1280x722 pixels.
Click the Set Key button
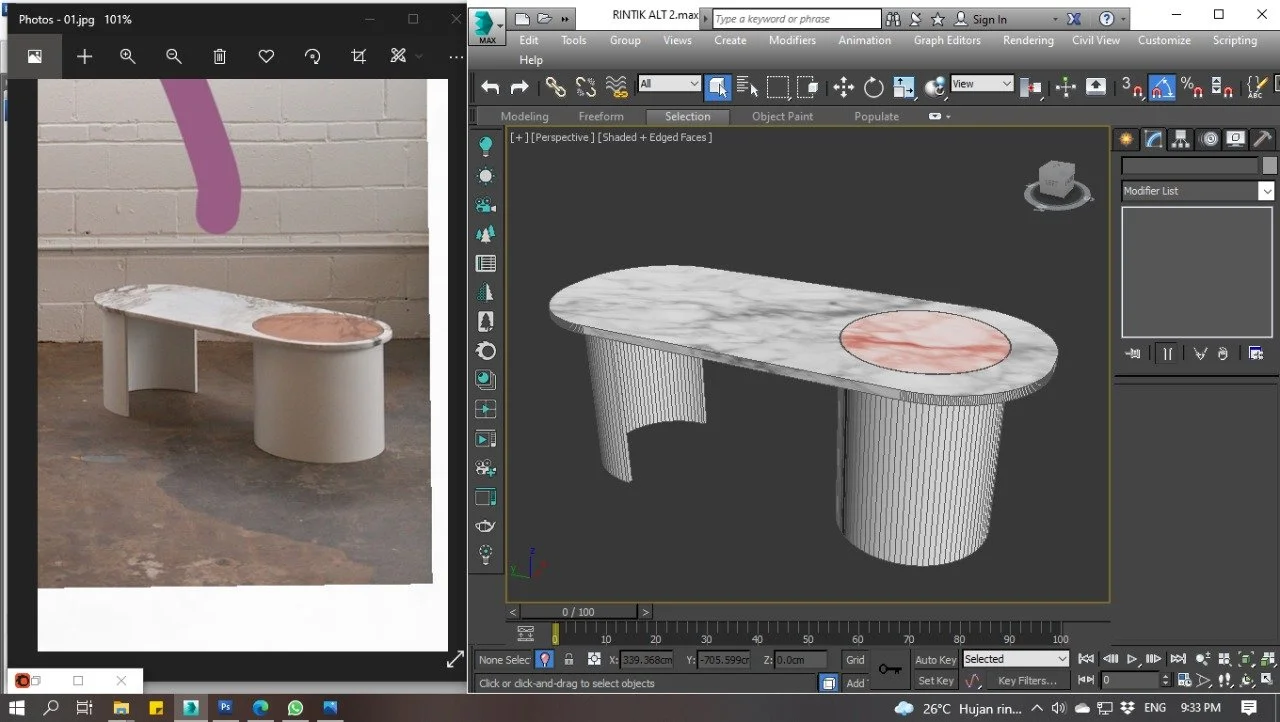(x=935, y=681)
